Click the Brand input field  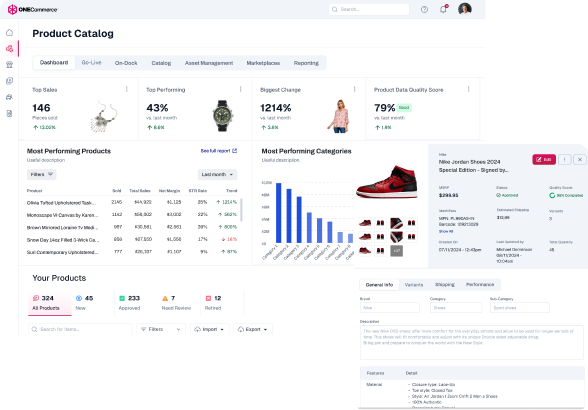point(390,308)
